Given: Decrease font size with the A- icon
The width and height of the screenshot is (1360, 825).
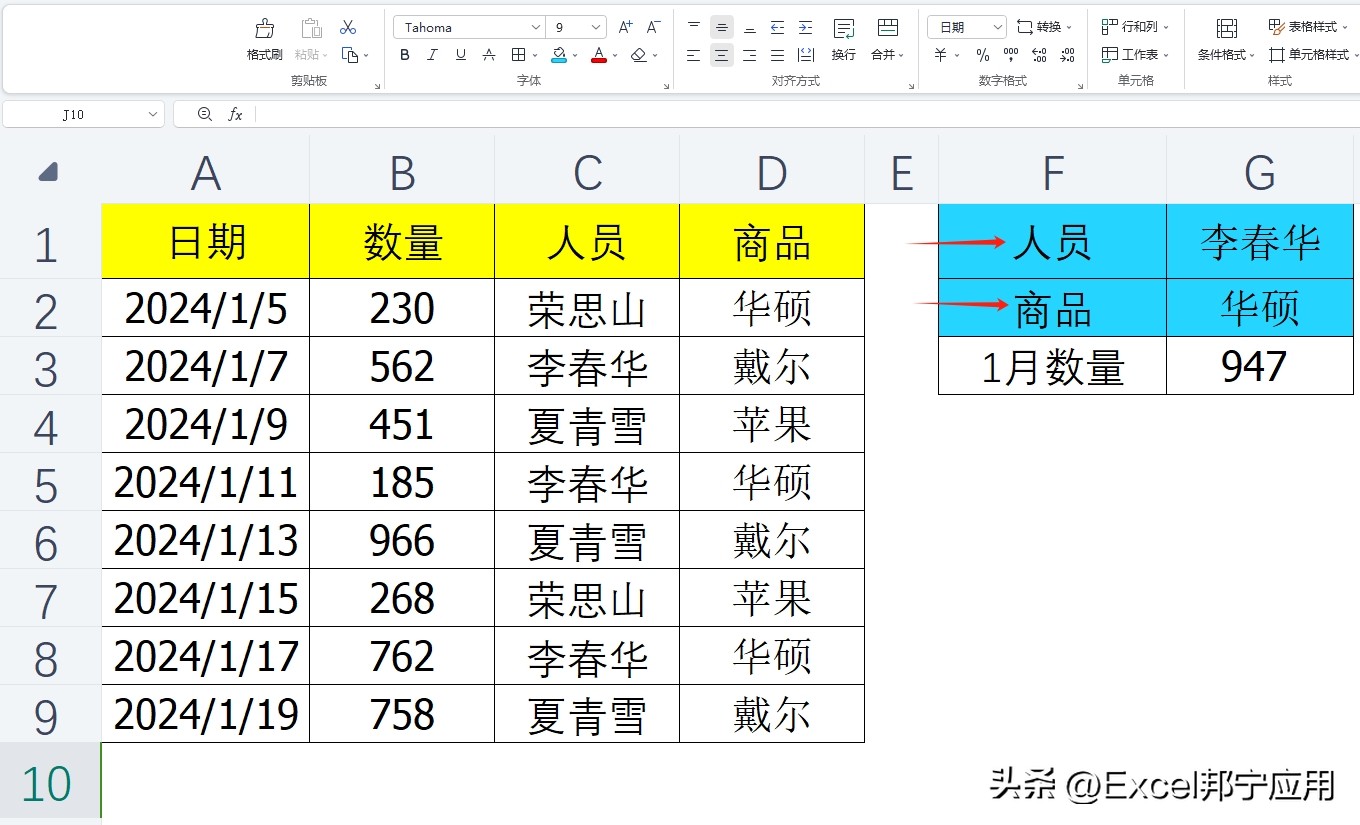Looking at the screenshot, I should (x=654, y=27).
